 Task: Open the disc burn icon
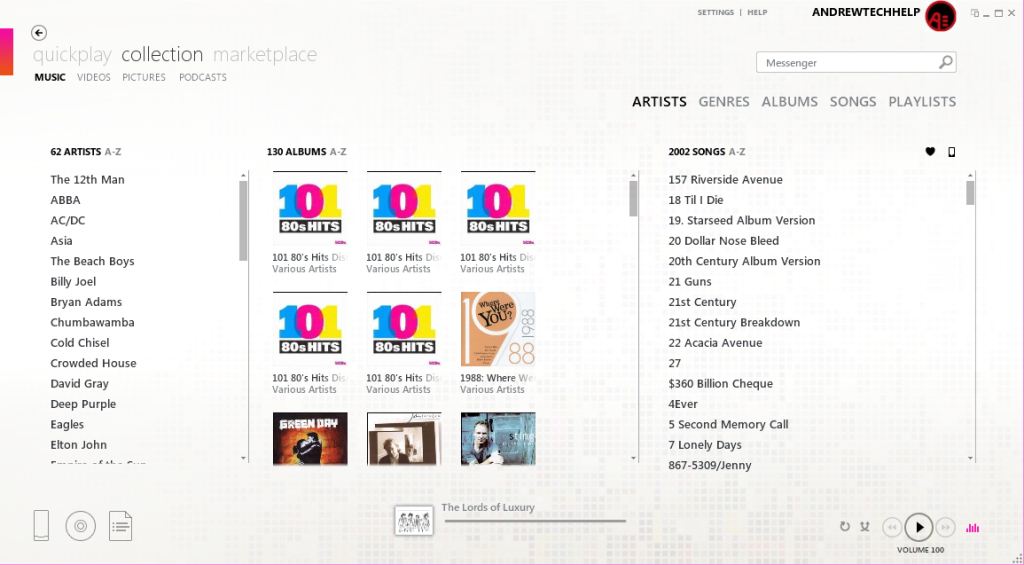point(80,526)
